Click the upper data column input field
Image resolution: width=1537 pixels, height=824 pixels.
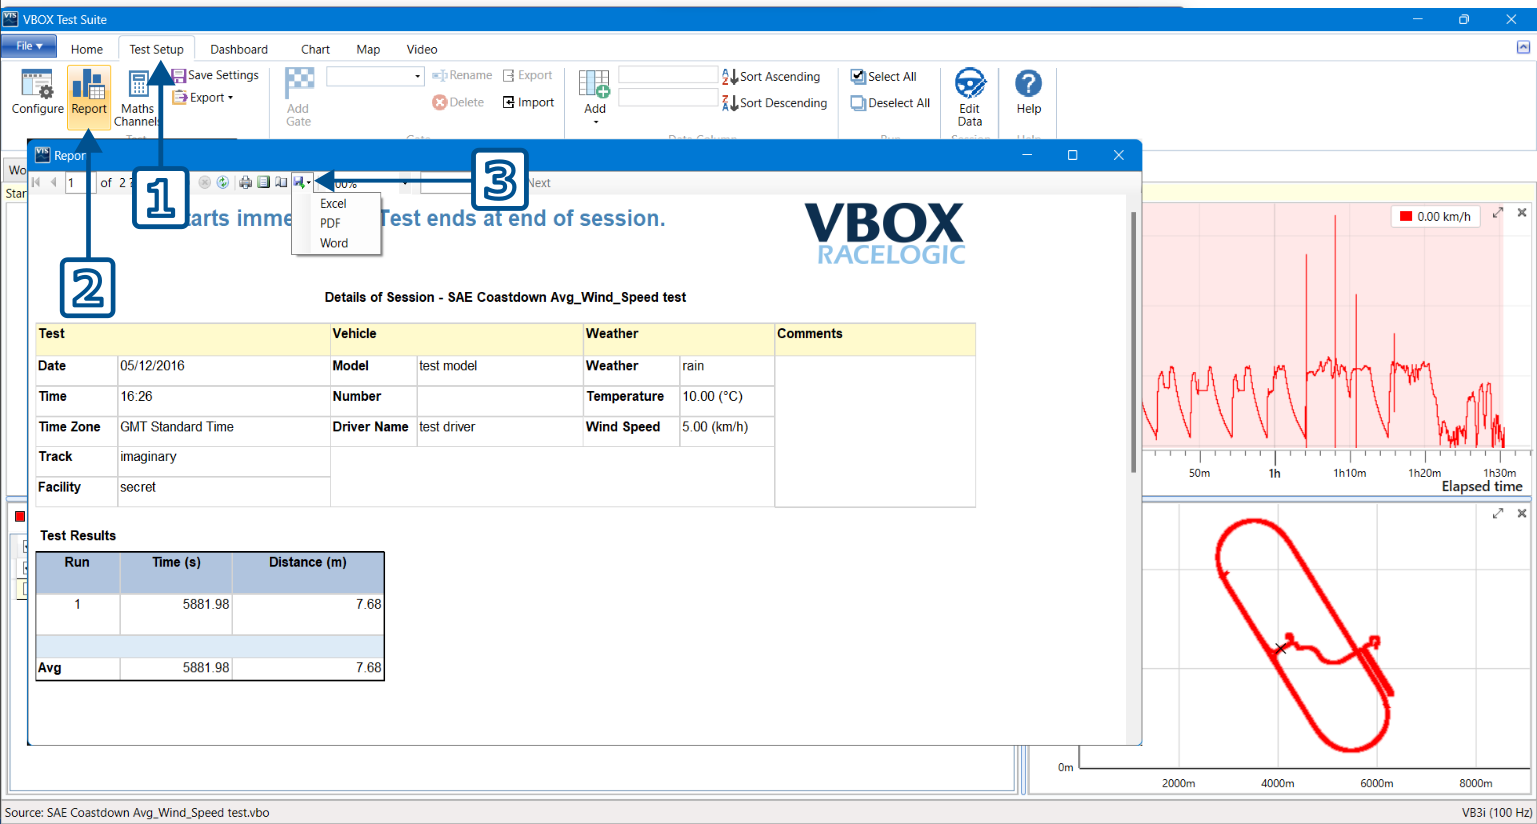click(668, 75)
